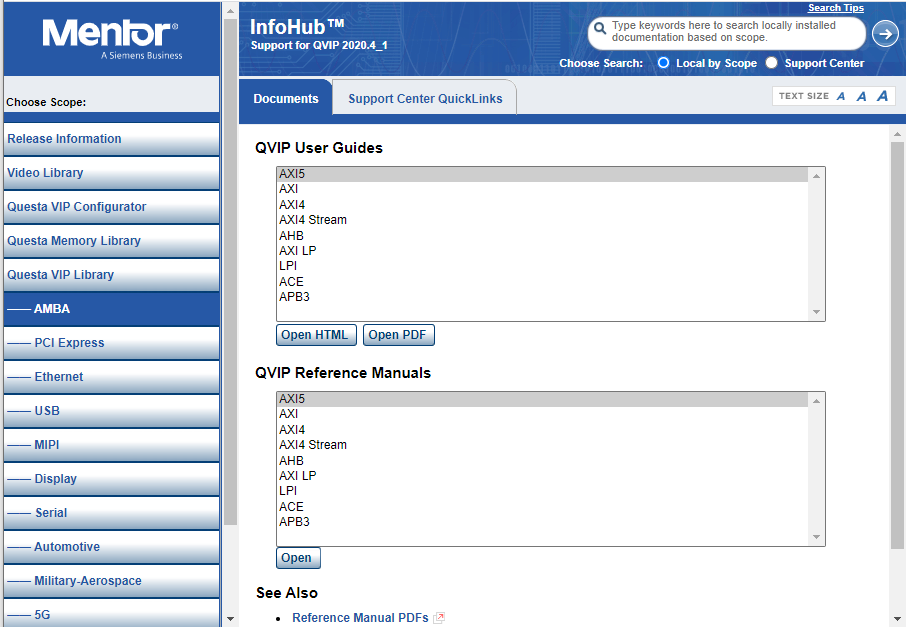
Task: Click scope panel scroll down arrow
Action: point(230,619)
